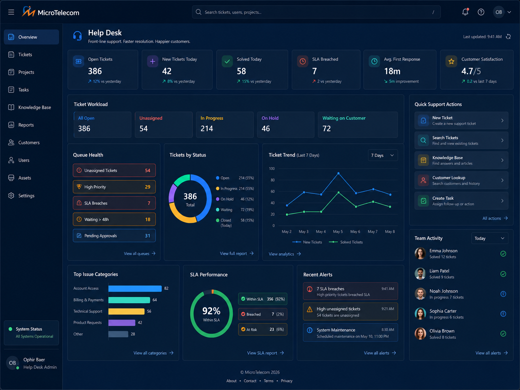
Task: Click the Assets sidebar icon
Action: [x=11, y=178]
